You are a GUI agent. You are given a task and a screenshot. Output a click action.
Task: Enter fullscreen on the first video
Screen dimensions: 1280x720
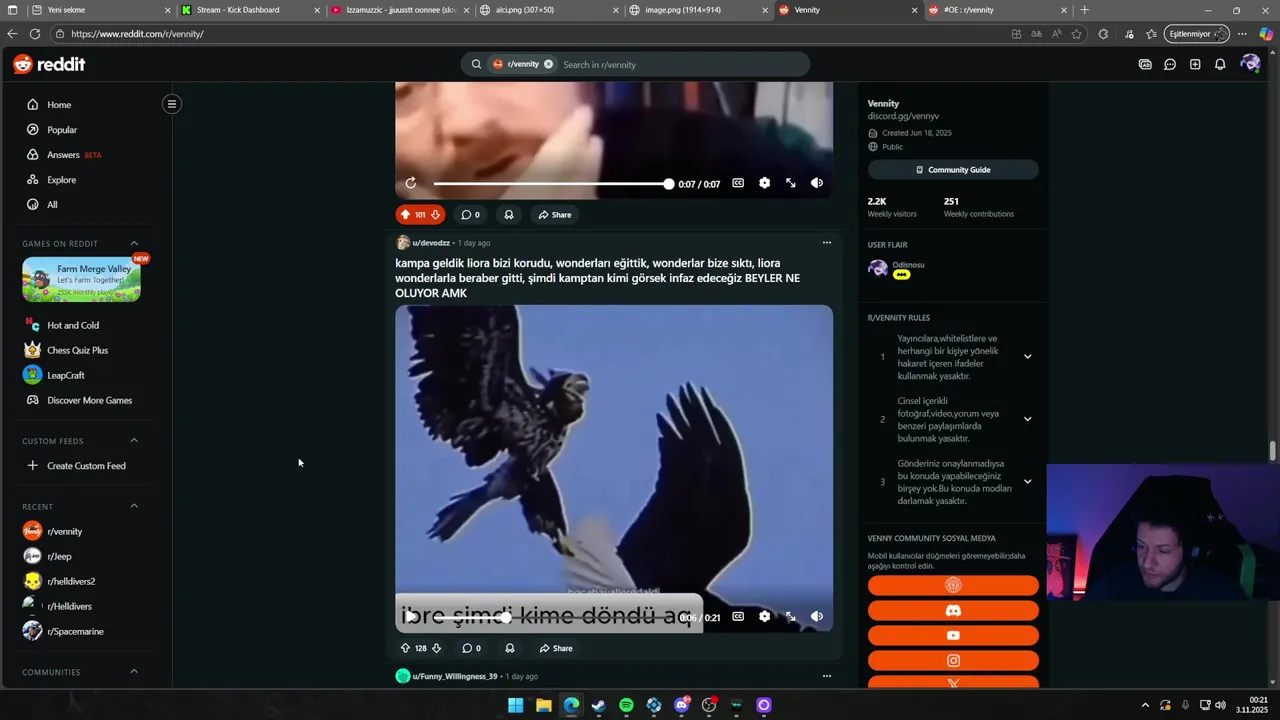pyautogui.click(x=791, y=183)
